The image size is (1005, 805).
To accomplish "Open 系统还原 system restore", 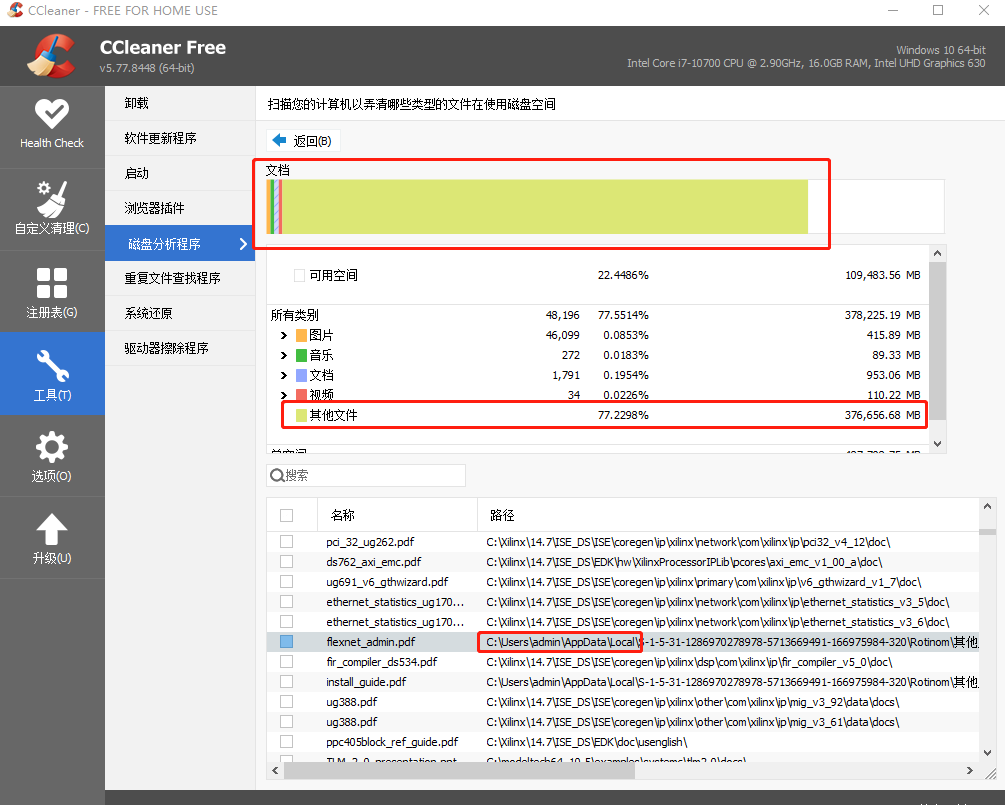I will pos(179,313).
